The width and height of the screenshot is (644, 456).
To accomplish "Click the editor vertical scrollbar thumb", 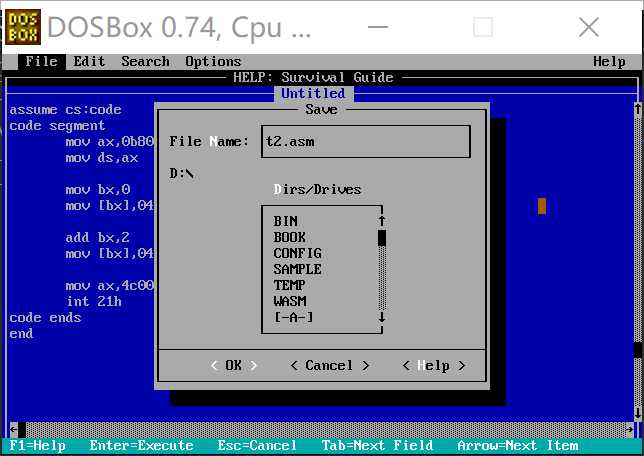I will [x=638, y=350].
